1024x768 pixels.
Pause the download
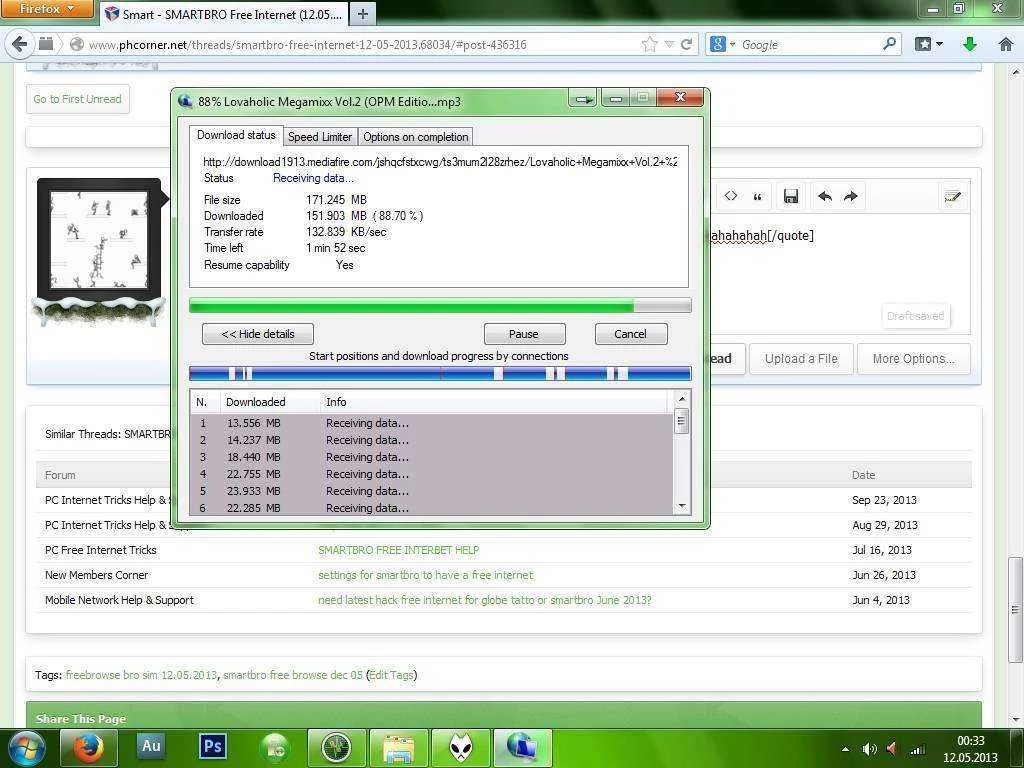[524, 334]
